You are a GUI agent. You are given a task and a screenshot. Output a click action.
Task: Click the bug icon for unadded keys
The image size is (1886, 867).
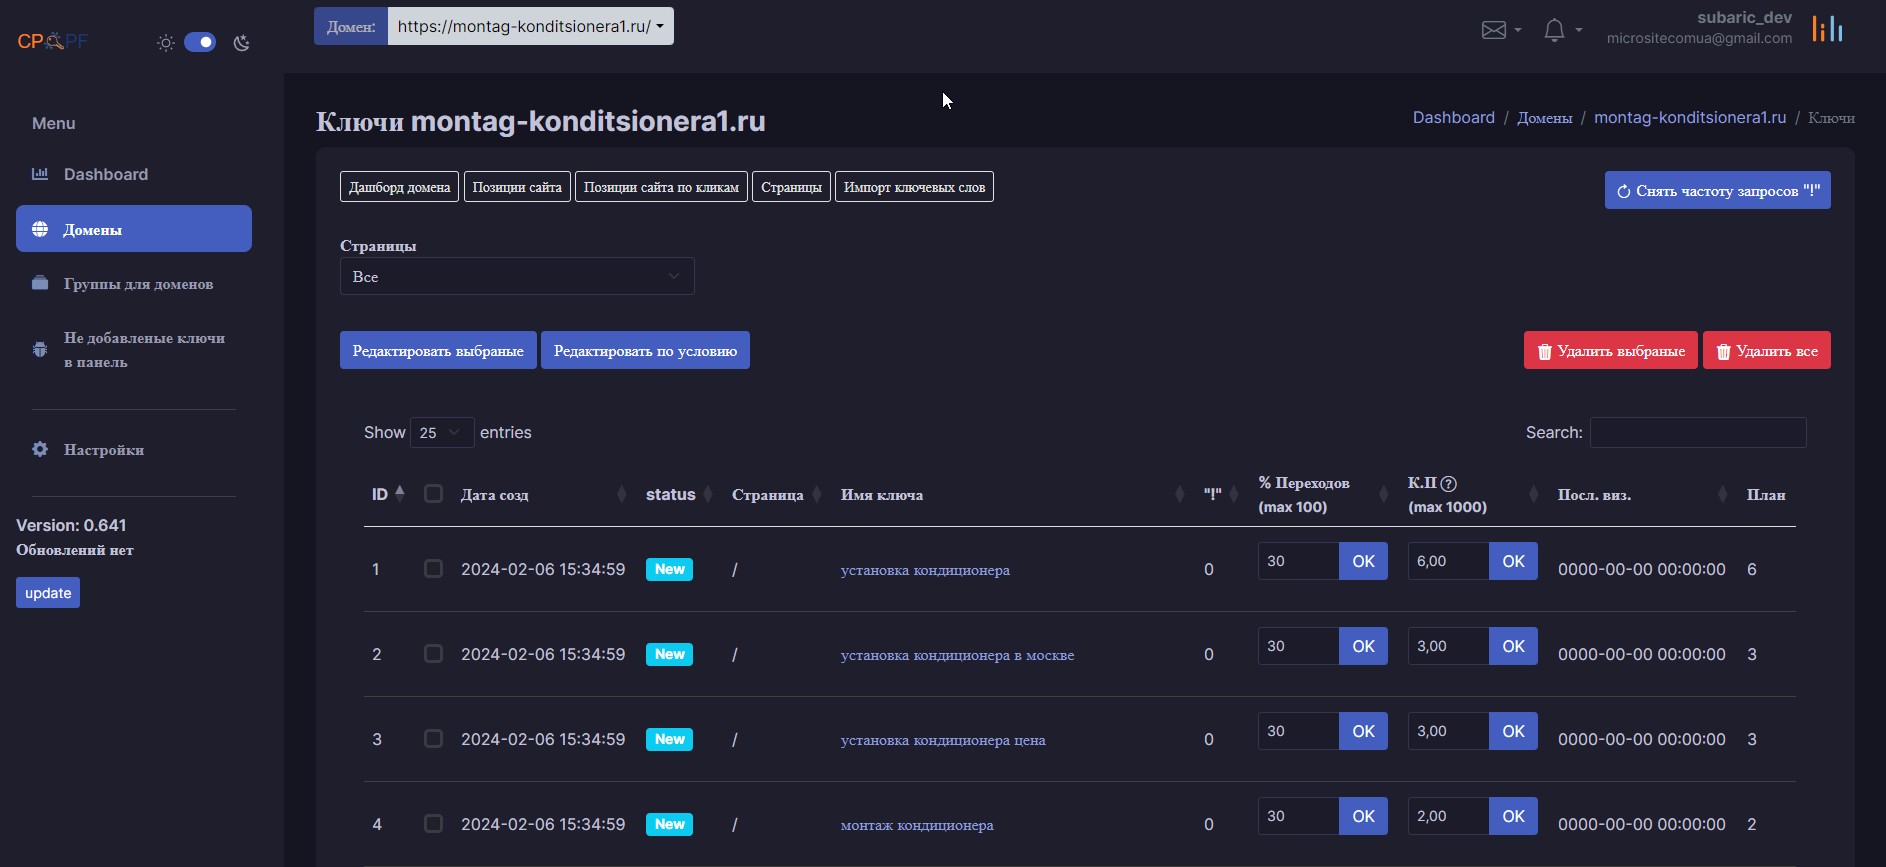click(40, 349)
